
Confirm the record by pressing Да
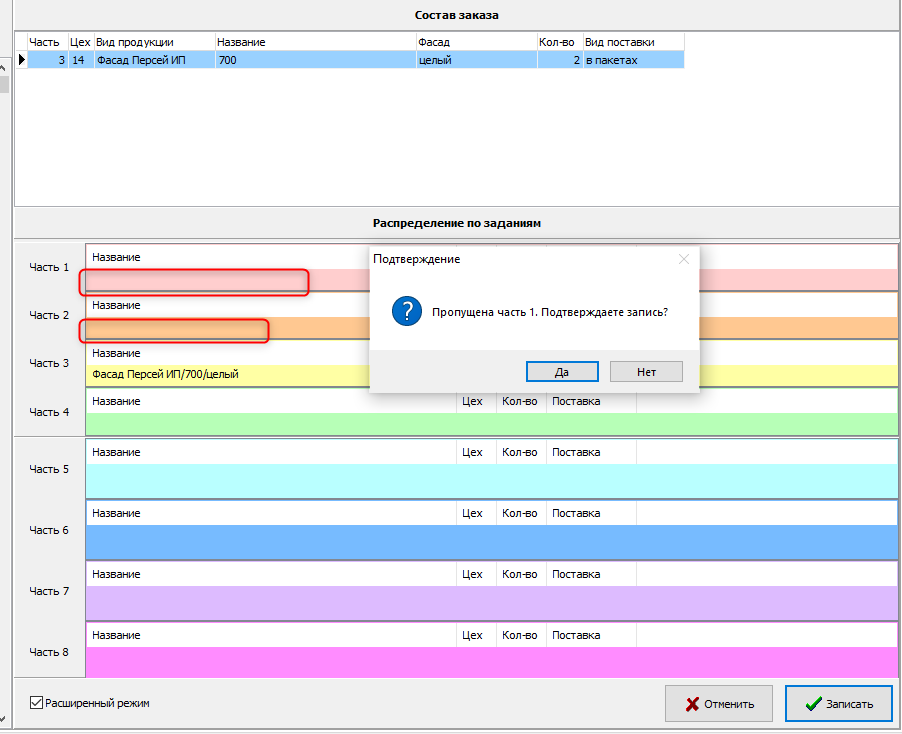562,371
